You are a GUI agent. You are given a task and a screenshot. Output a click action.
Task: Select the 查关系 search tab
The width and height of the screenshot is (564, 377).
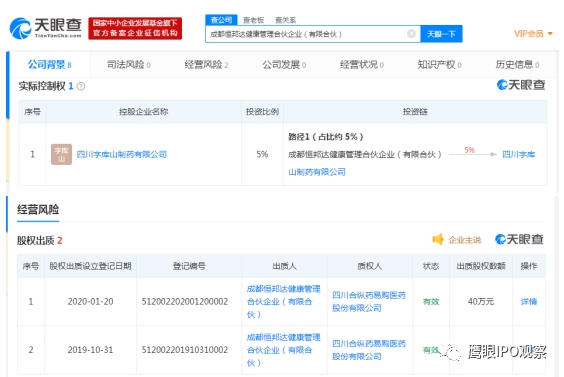(x=285, y=20)
